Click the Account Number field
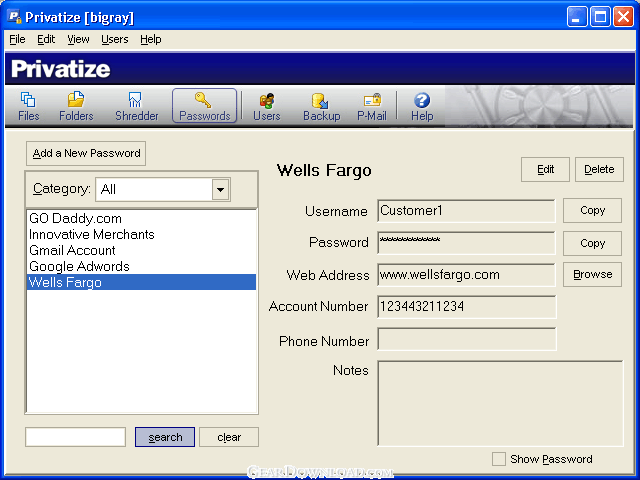 [x=467, y=307]
